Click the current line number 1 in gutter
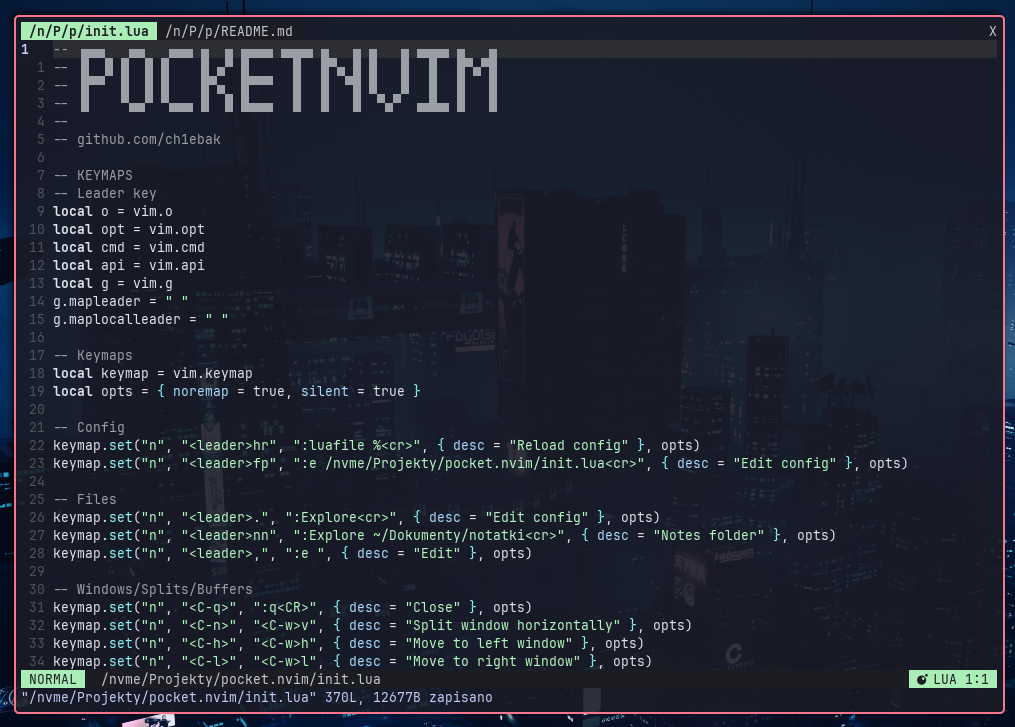 coord(25,49)
